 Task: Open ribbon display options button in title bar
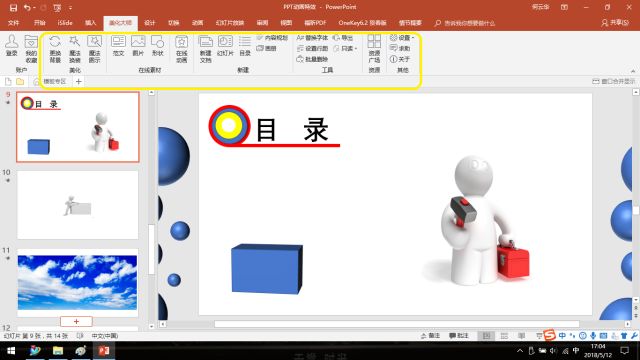[x=564, y=7]
